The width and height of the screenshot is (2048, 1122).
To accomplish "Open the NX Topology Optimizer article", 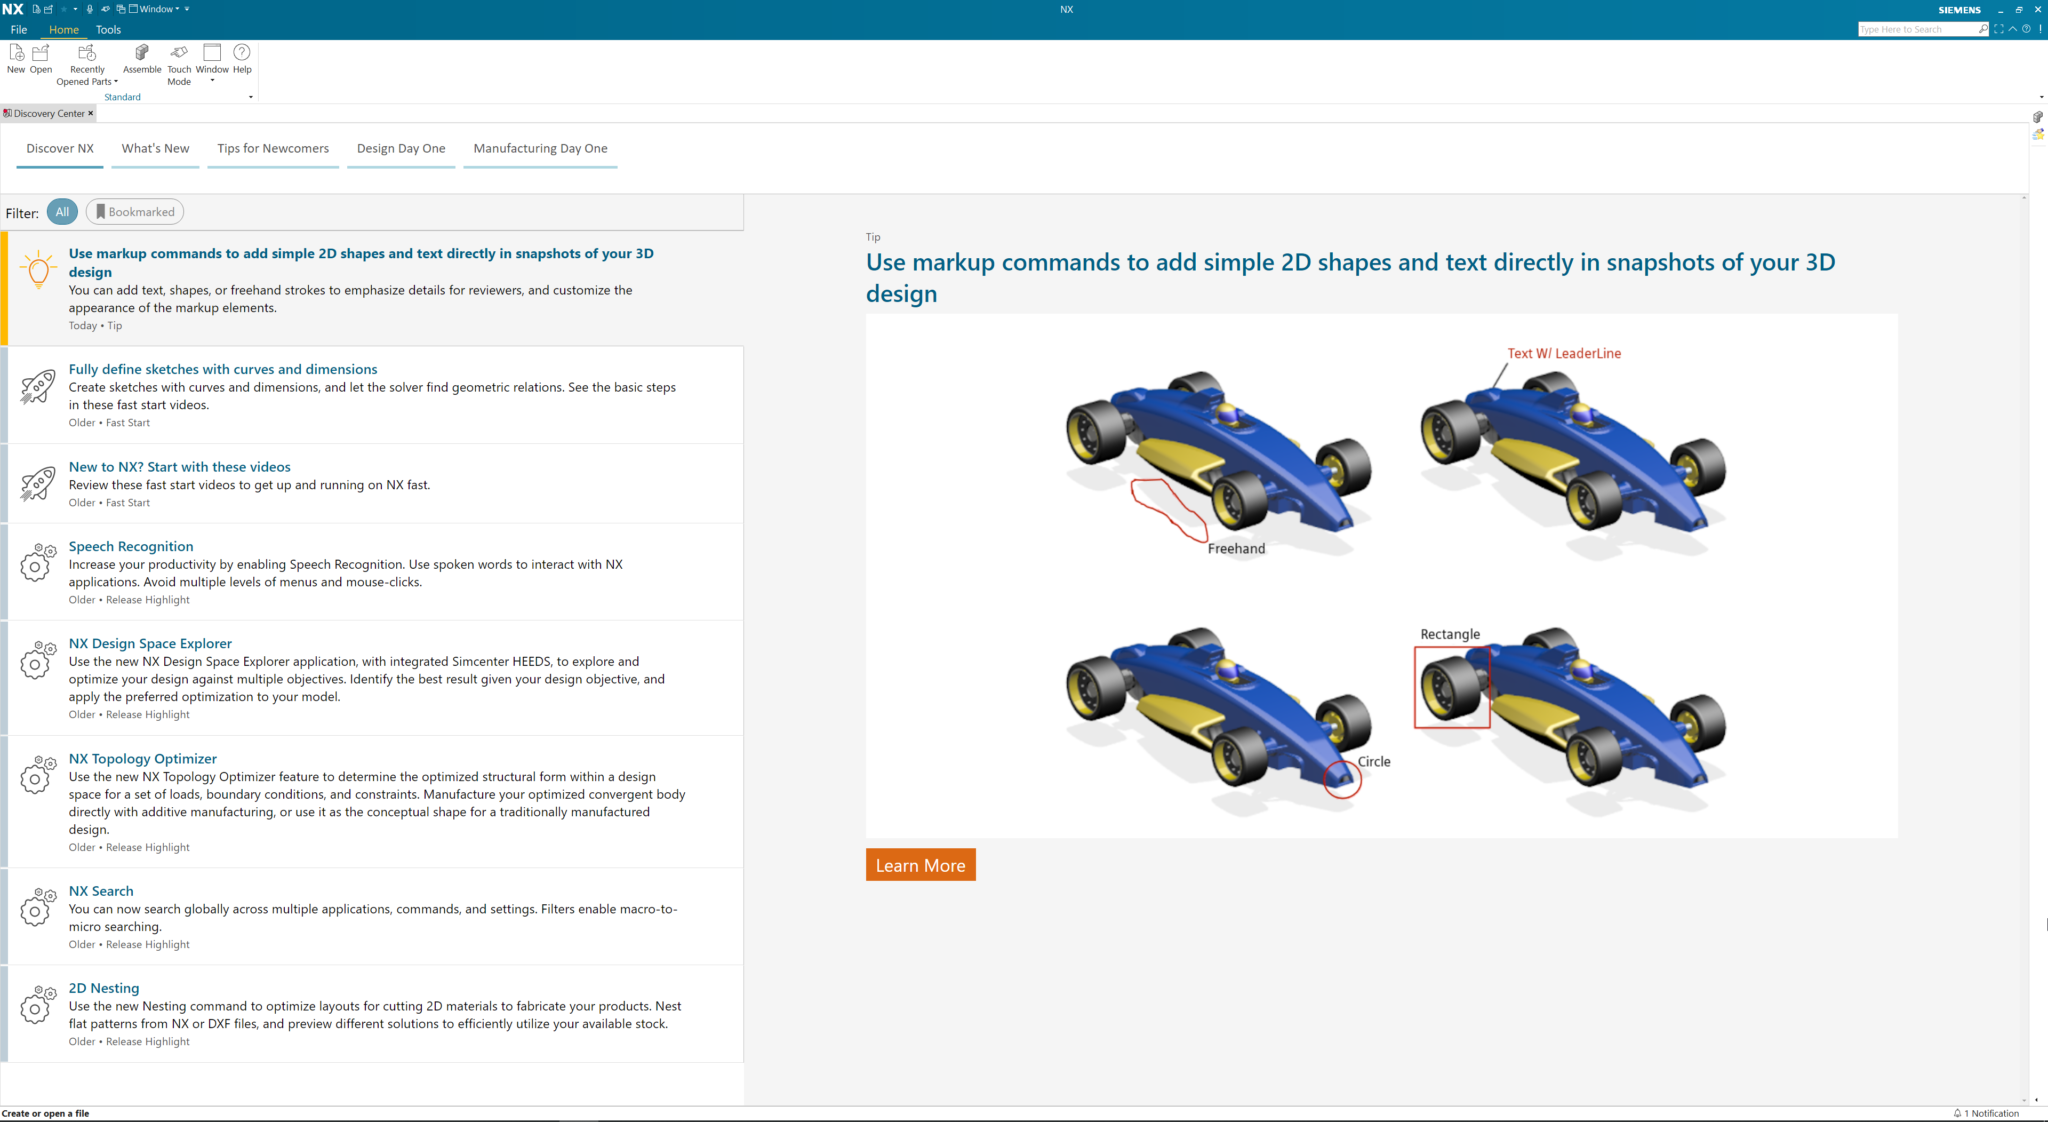I will 142,758.
